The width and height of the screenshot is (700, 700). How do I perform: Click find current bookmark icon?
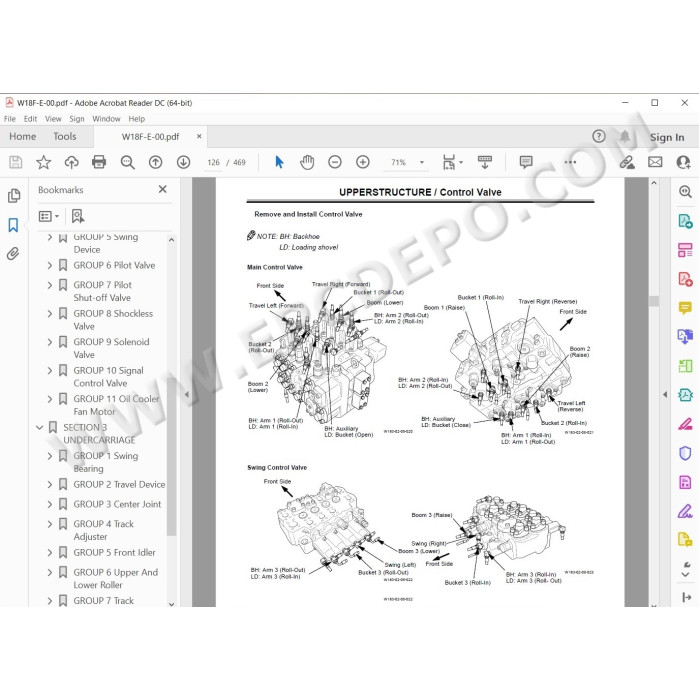(x=78, y=216)
